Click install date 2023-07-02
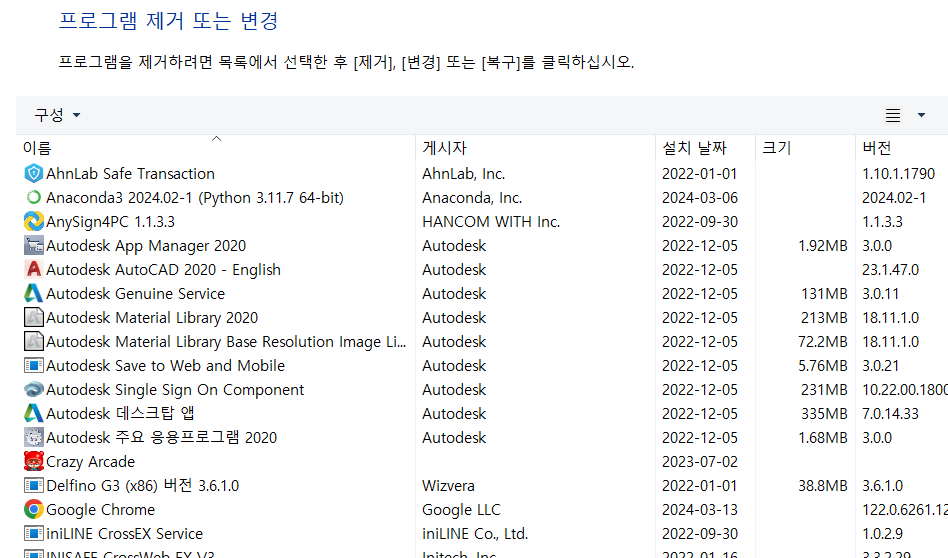The height and width of the screenshot is (558, 948). (700, 462)
